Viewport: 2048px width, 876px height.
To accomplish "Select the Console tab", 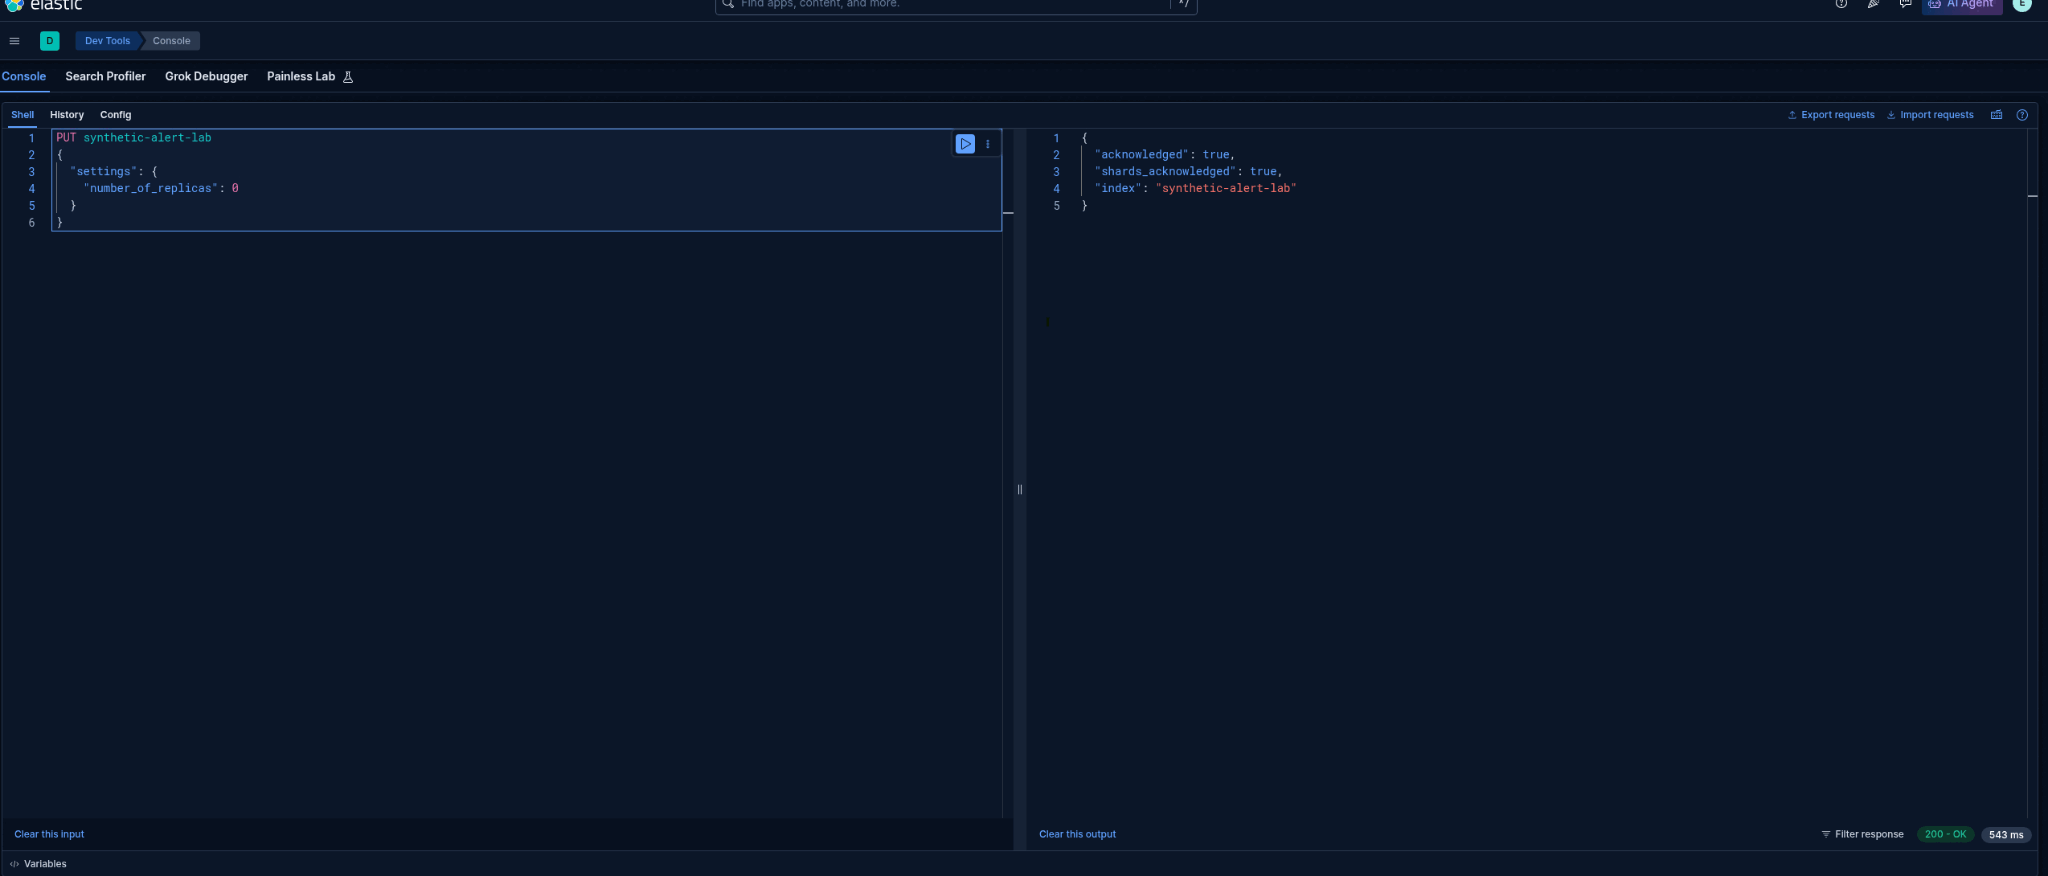I will [24, 77].
